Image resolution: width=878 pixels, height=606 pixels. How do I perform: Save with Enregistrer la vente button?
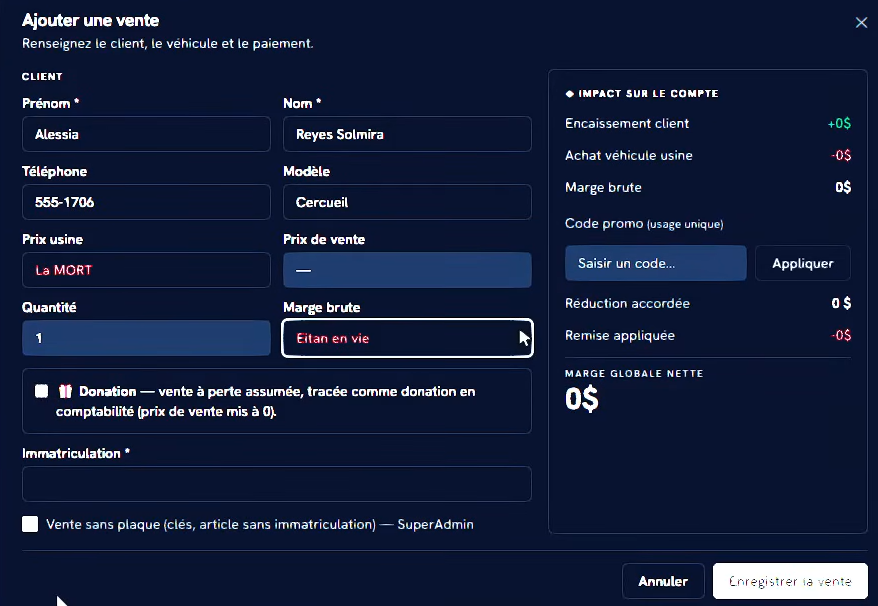click(x=790, y=581)
